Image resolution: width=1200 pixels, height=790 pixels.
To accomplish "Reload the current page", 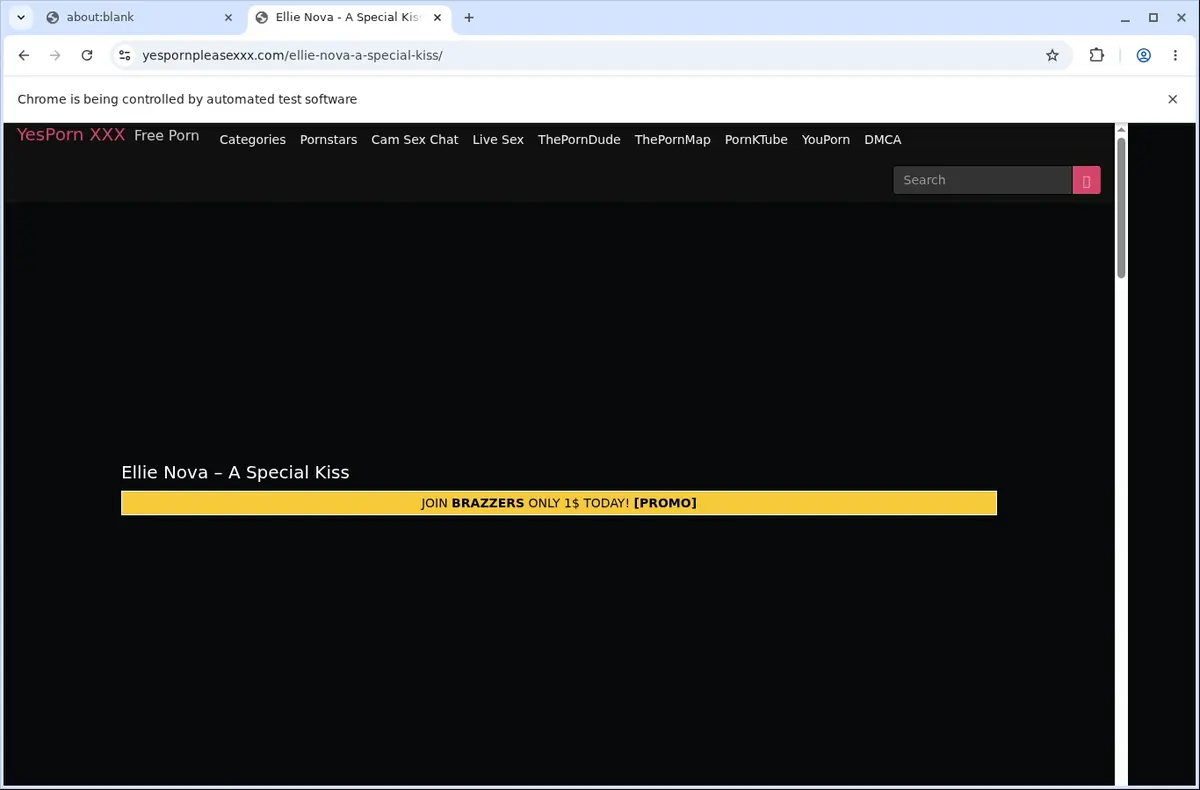I will click(x=87, y=55).
